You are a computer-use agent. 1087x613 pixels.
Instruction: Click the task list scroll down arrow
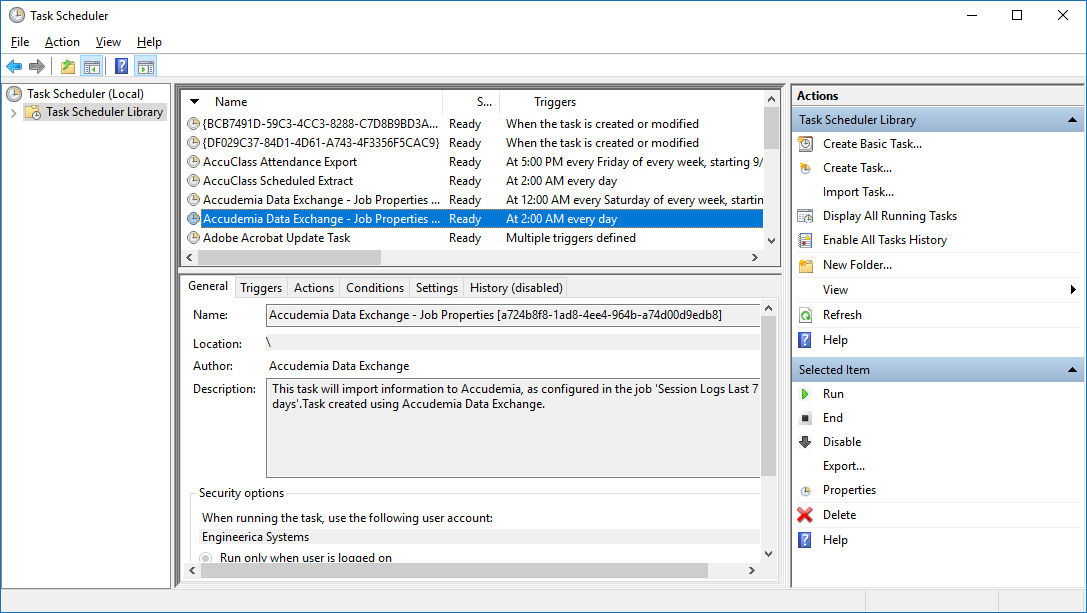click(x=771, y=241)
